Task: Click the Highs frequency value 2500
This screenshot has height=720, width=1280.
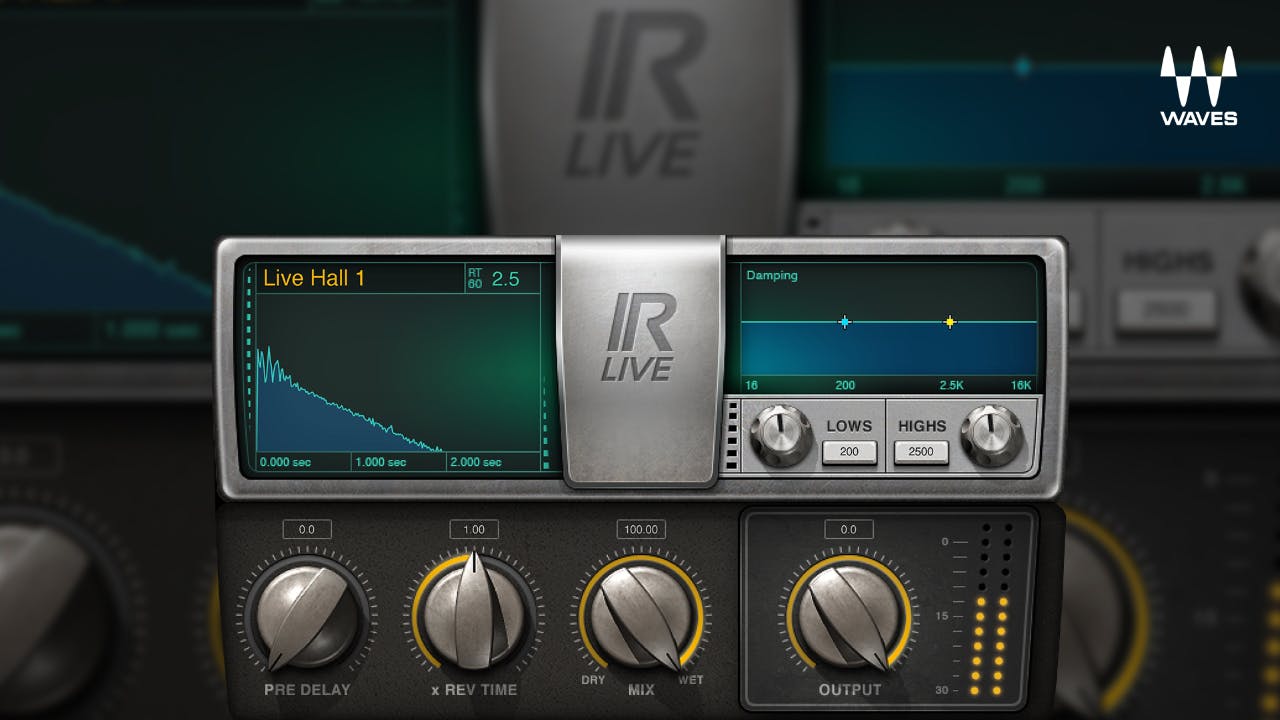Action: (x=921, y=452)
